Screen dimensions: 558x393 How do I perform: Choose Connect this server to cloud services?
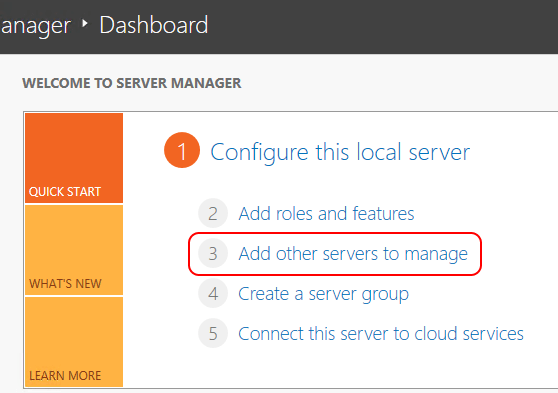(x=381, y=334)
